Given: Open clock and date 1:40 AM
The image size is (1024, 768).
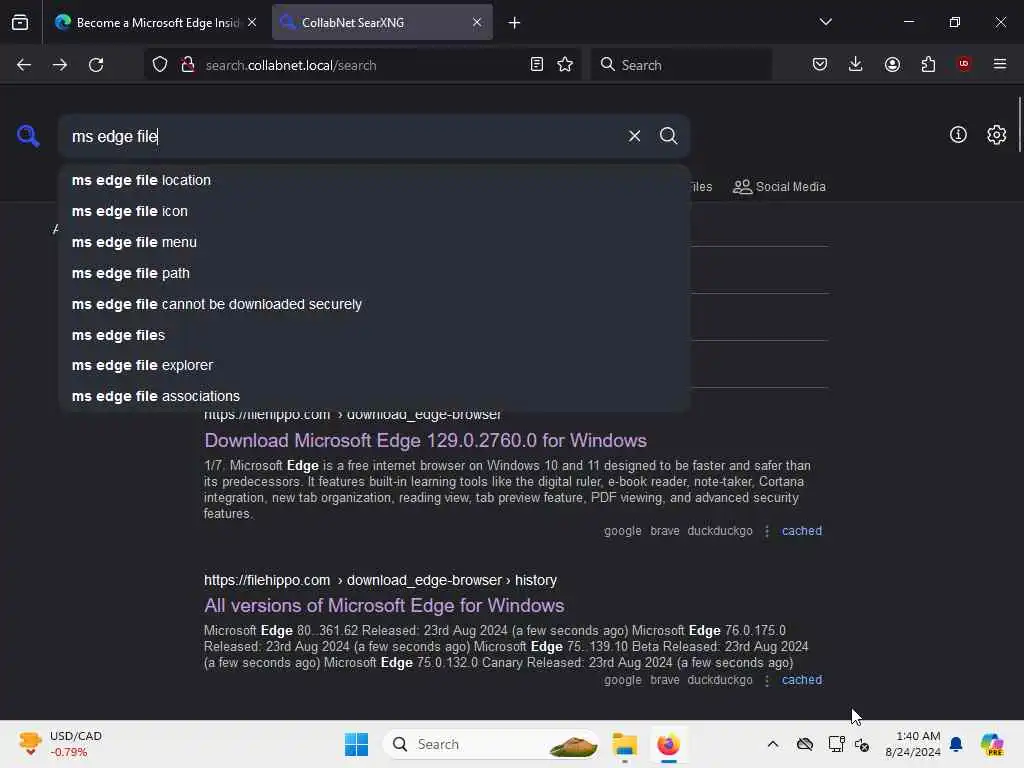Looking at the screenshot, I should (913, 744).
